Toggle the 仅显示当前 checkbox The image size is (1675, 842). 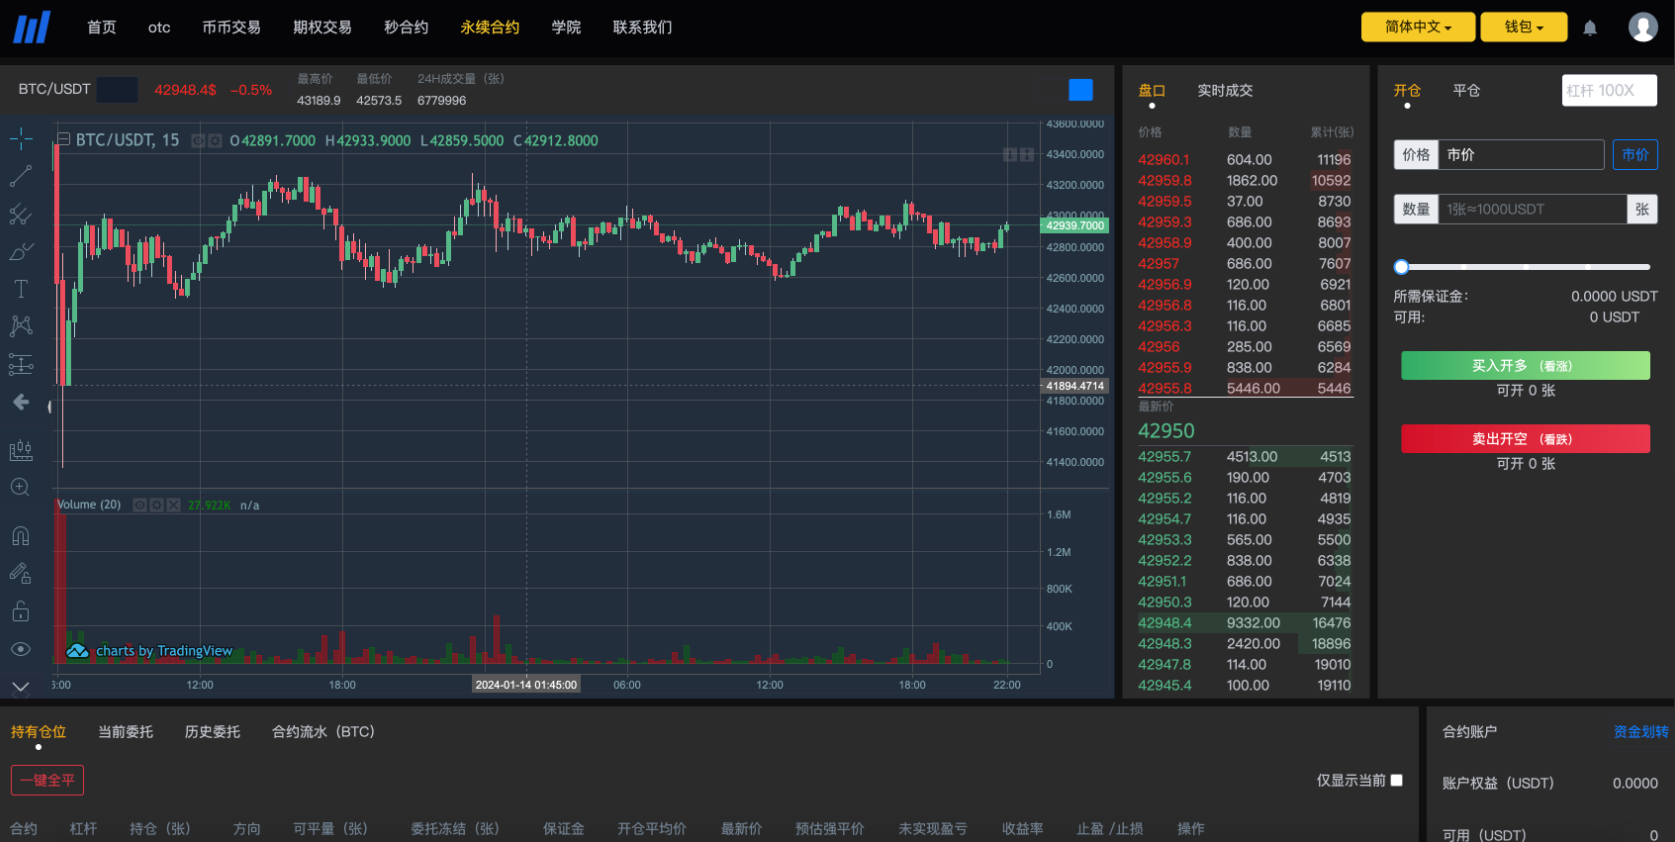pos(1397,780)
